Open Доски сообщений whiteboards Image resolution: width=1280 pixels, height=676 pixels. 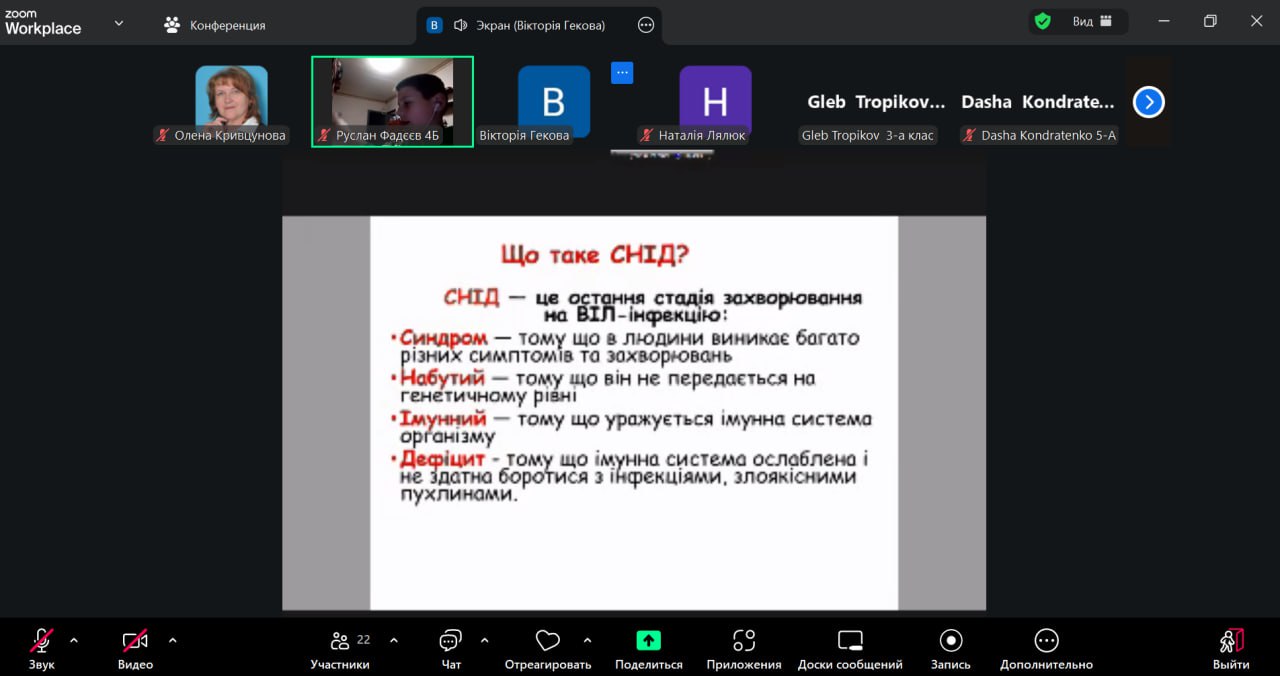pos(850,641)
